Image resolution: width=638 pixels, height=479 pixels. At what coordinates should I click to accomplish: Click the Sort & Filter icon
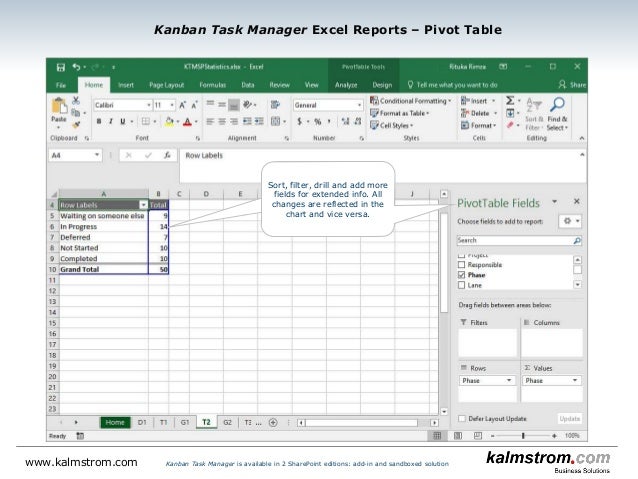click(534, 114)
